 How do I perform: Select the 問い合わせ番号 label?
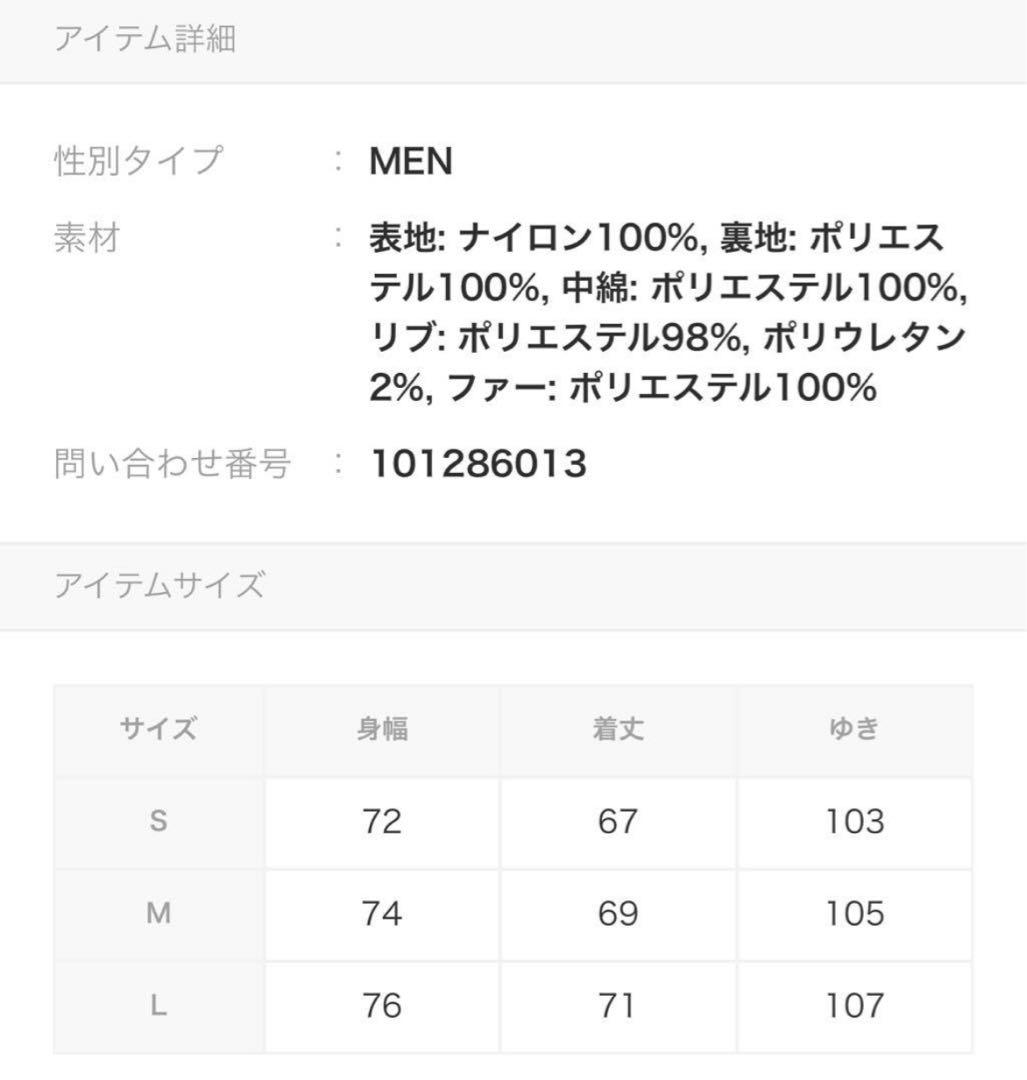tap(172, 463)
